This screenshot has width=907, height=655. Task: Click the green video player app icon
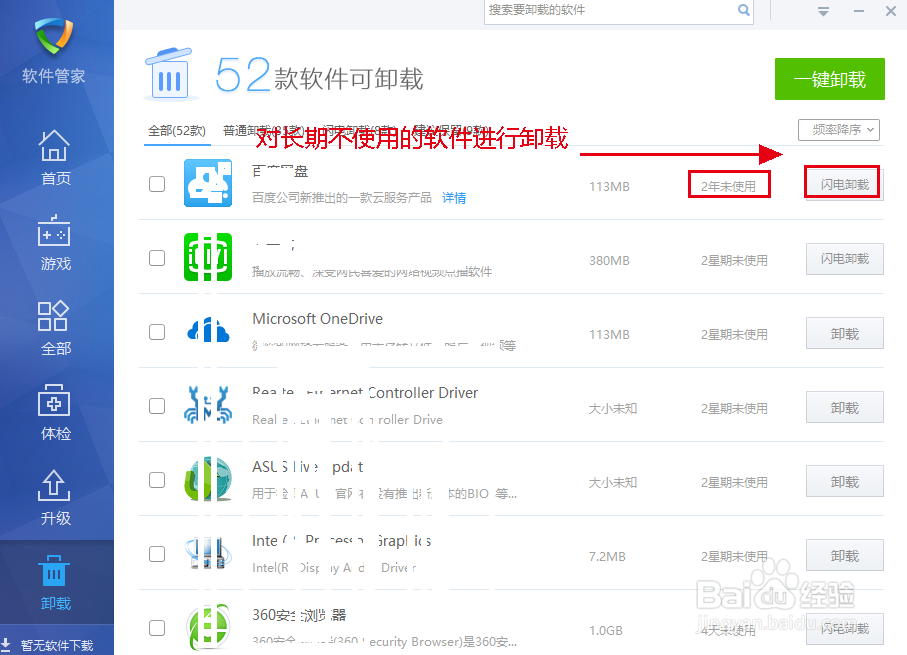pos(208,257)
